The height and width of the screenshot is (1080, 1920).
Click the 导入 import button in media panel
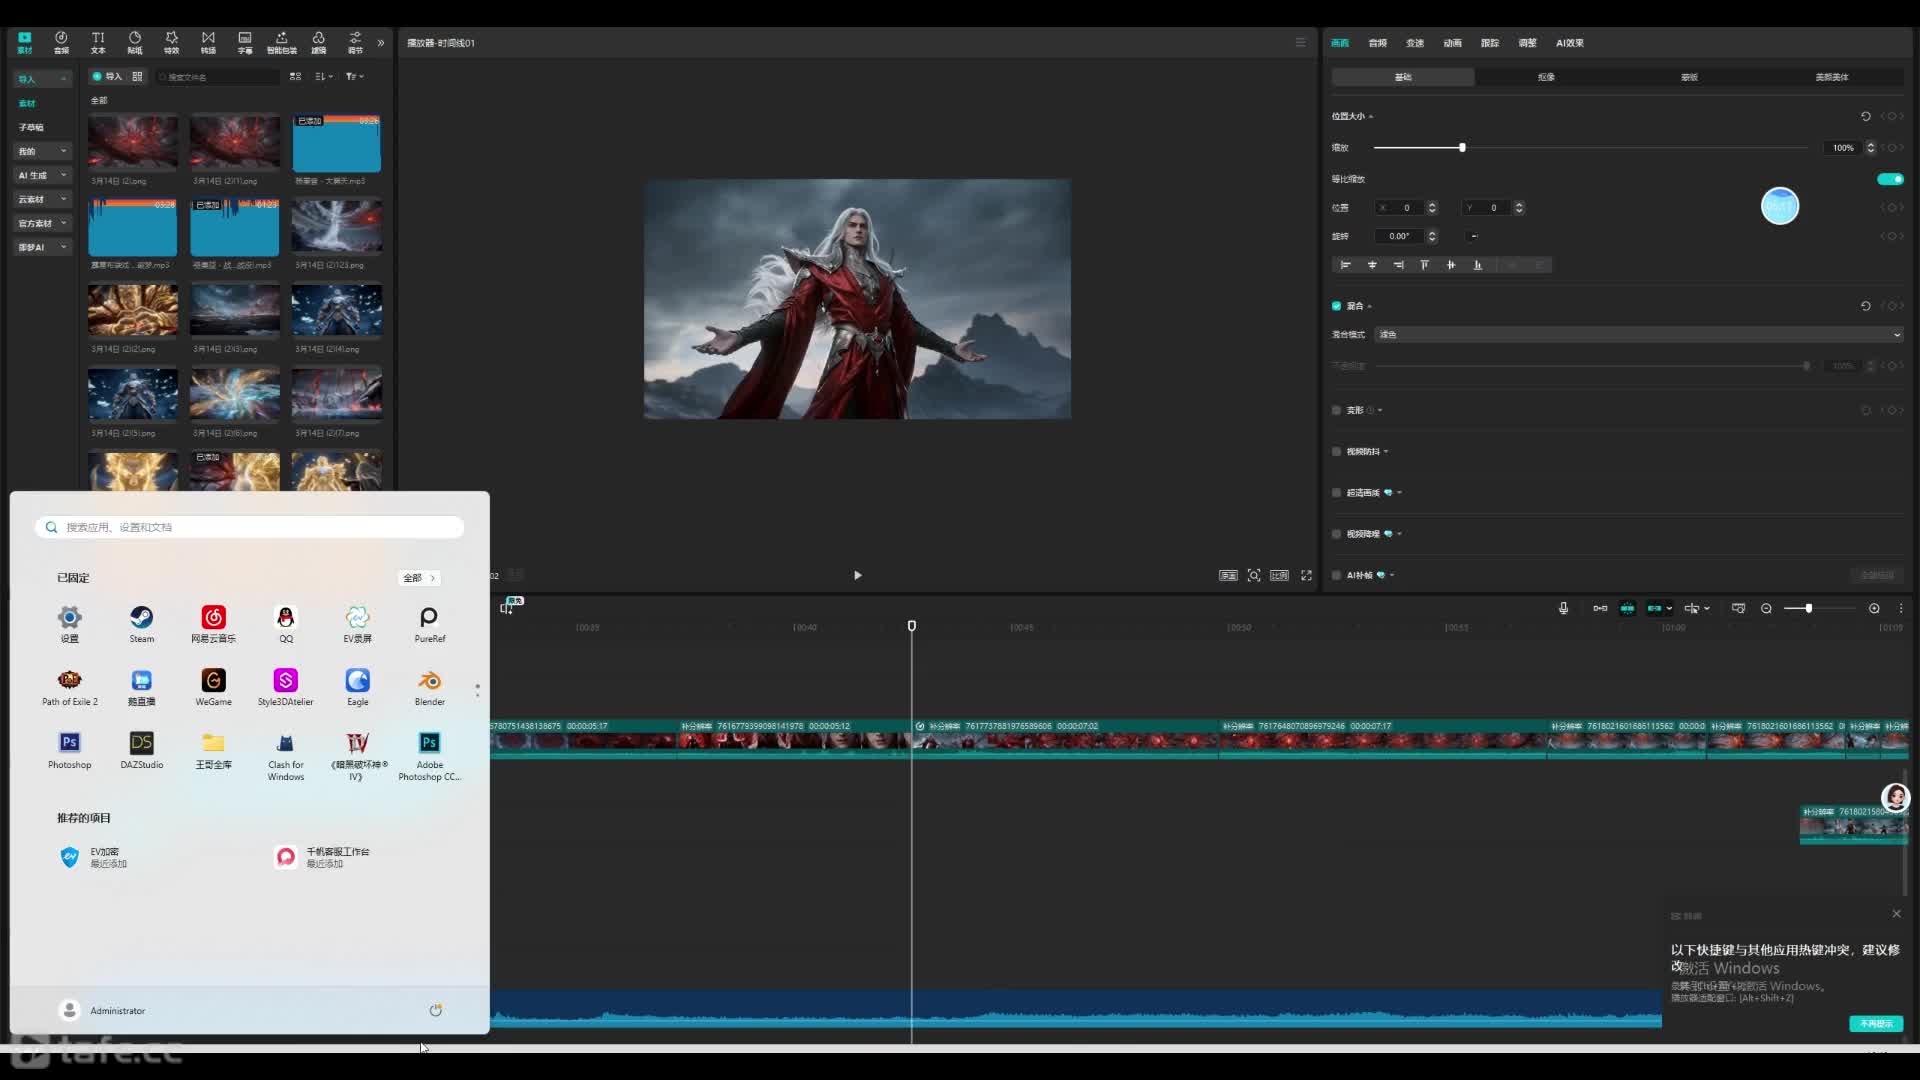[x=107, y=76]
